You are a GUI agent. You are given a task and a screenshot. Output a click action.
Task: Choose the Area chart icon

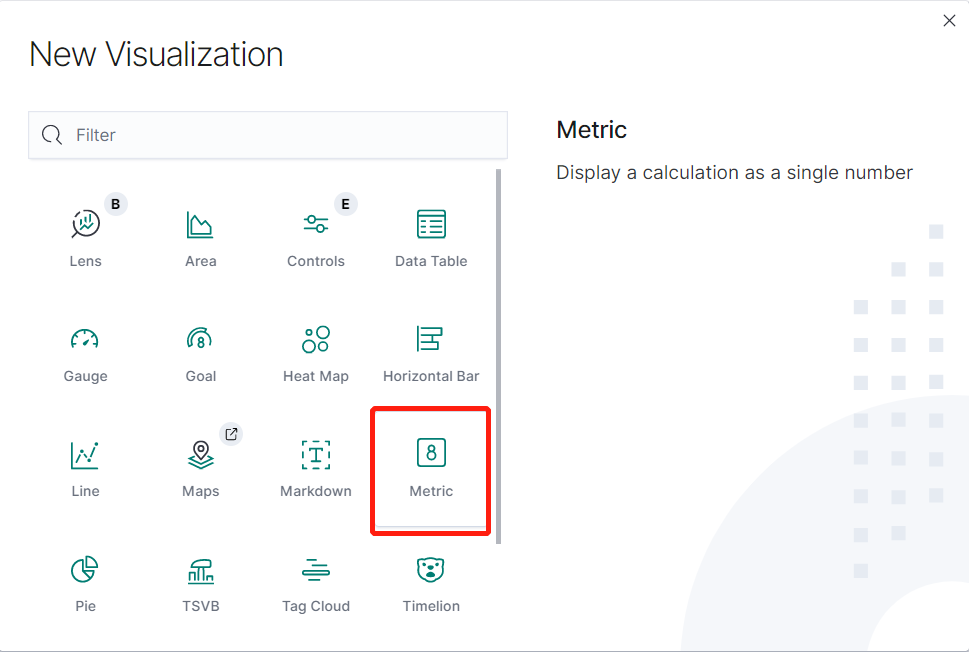coord(200,224)
